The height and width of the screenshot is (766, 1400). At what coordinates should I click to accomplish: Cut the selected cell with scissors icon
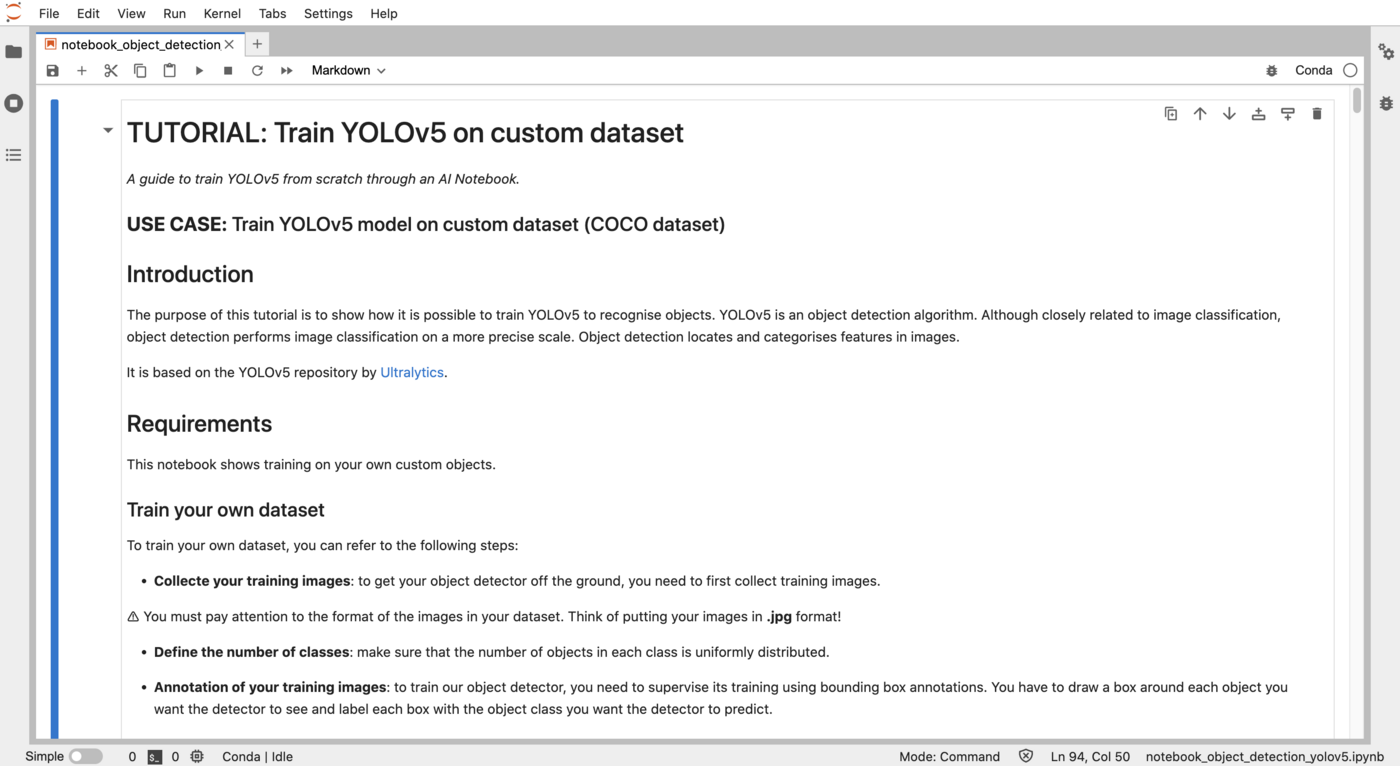click(111, 71)
